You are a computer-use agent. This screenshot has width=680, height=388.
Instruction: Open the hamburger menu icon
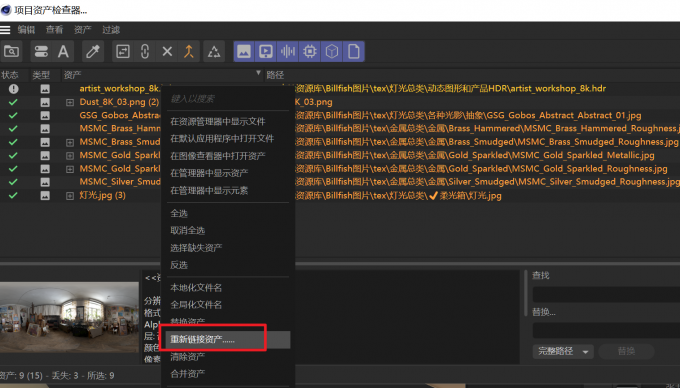[5, 30]
